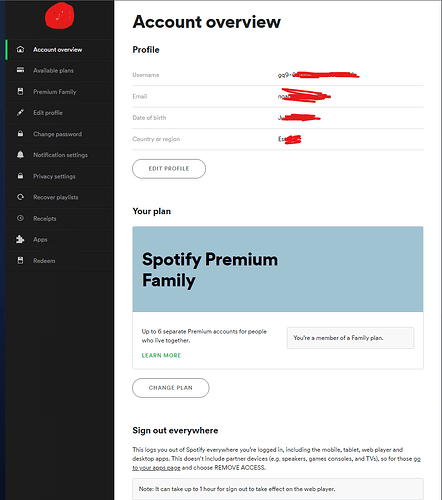Follow the LEARN MORE link
Screen dimensions: 442x500
[x=161, y=355]
